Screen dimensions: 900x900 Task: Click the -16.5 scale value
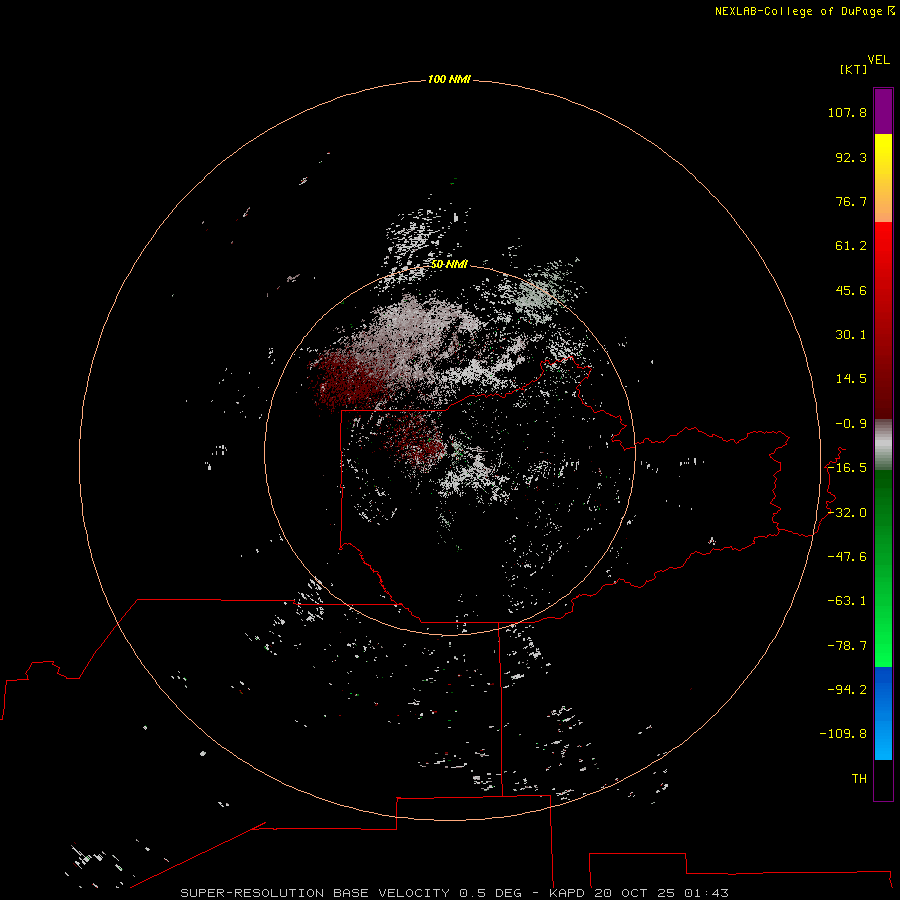[x=847, y=468]
